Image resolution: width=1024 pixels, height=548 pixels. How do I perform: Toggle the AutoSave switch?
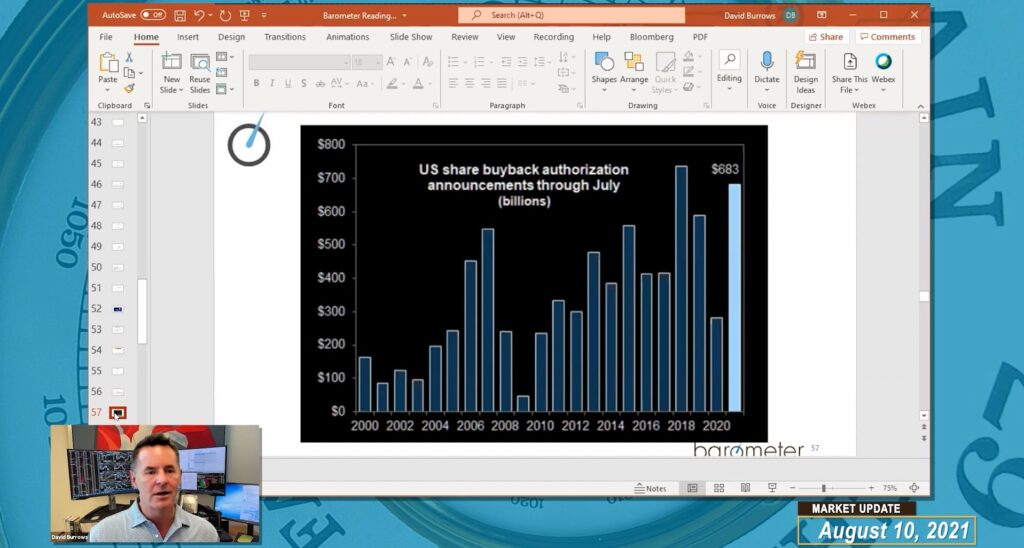(x=153, y=15)
